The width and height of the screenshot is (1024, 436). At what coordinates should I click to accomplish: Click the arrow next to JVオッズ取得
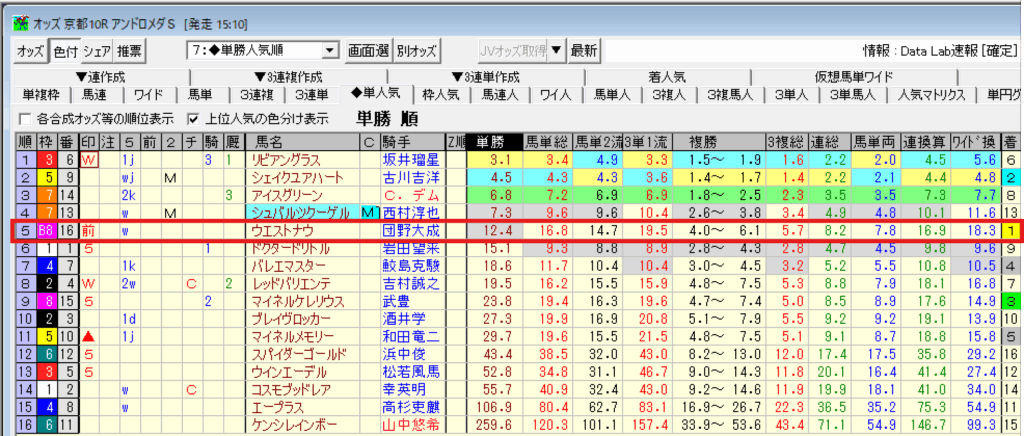(557, 50)
